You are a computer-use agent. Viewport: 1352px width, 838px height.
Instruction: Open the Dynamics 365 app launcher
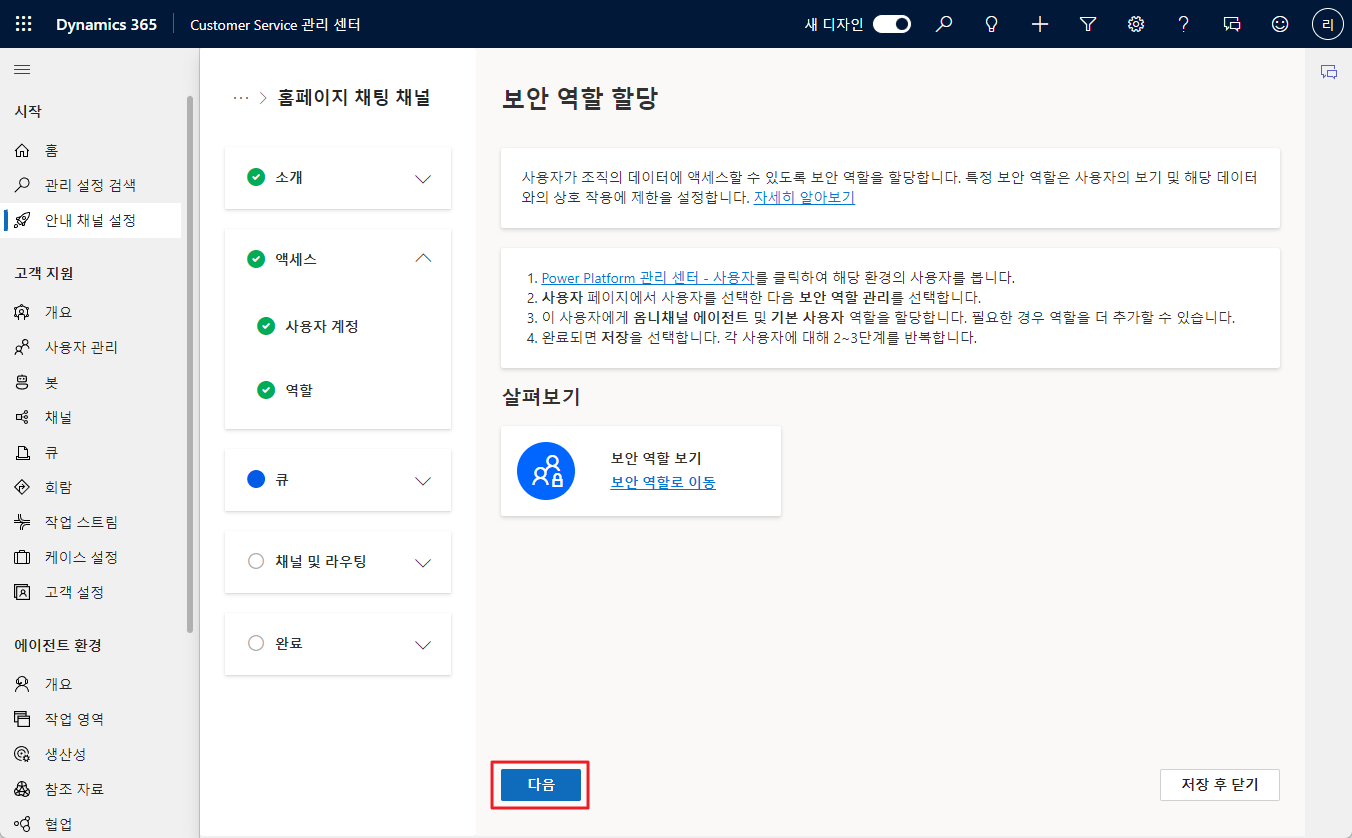24,24
